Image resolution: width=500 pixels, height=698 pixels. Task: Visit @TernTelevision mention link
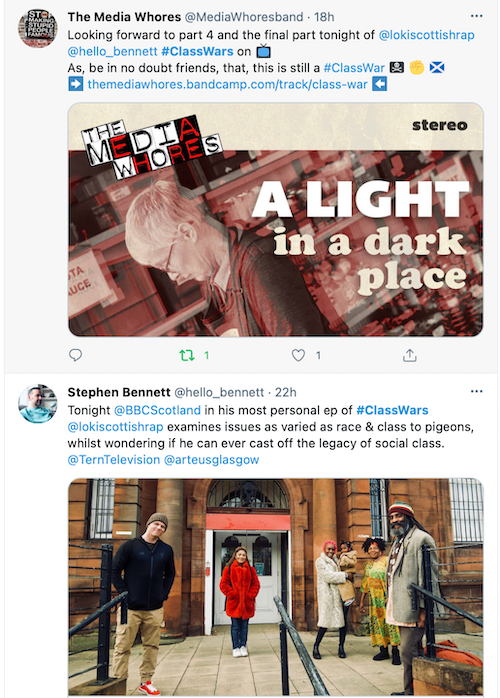click(114, 459)
